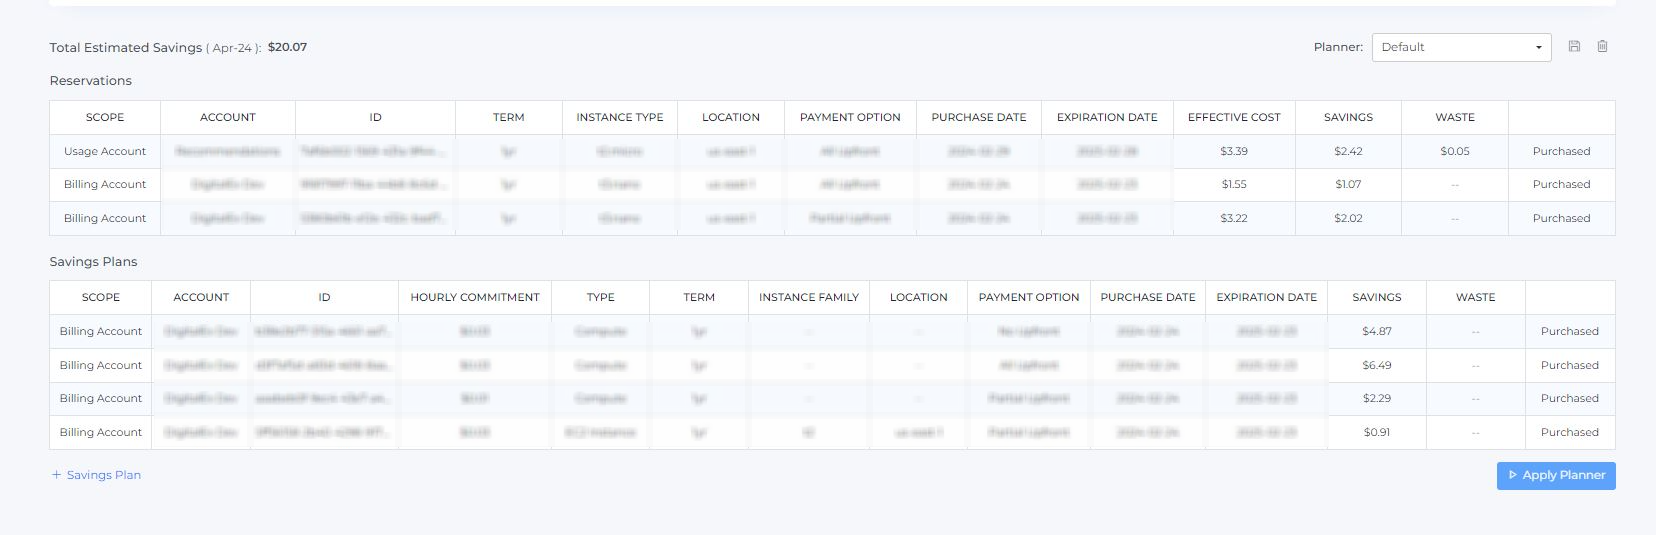Select the $0.05 waste cell
1656x535 pixels.
coord(1455,151)
